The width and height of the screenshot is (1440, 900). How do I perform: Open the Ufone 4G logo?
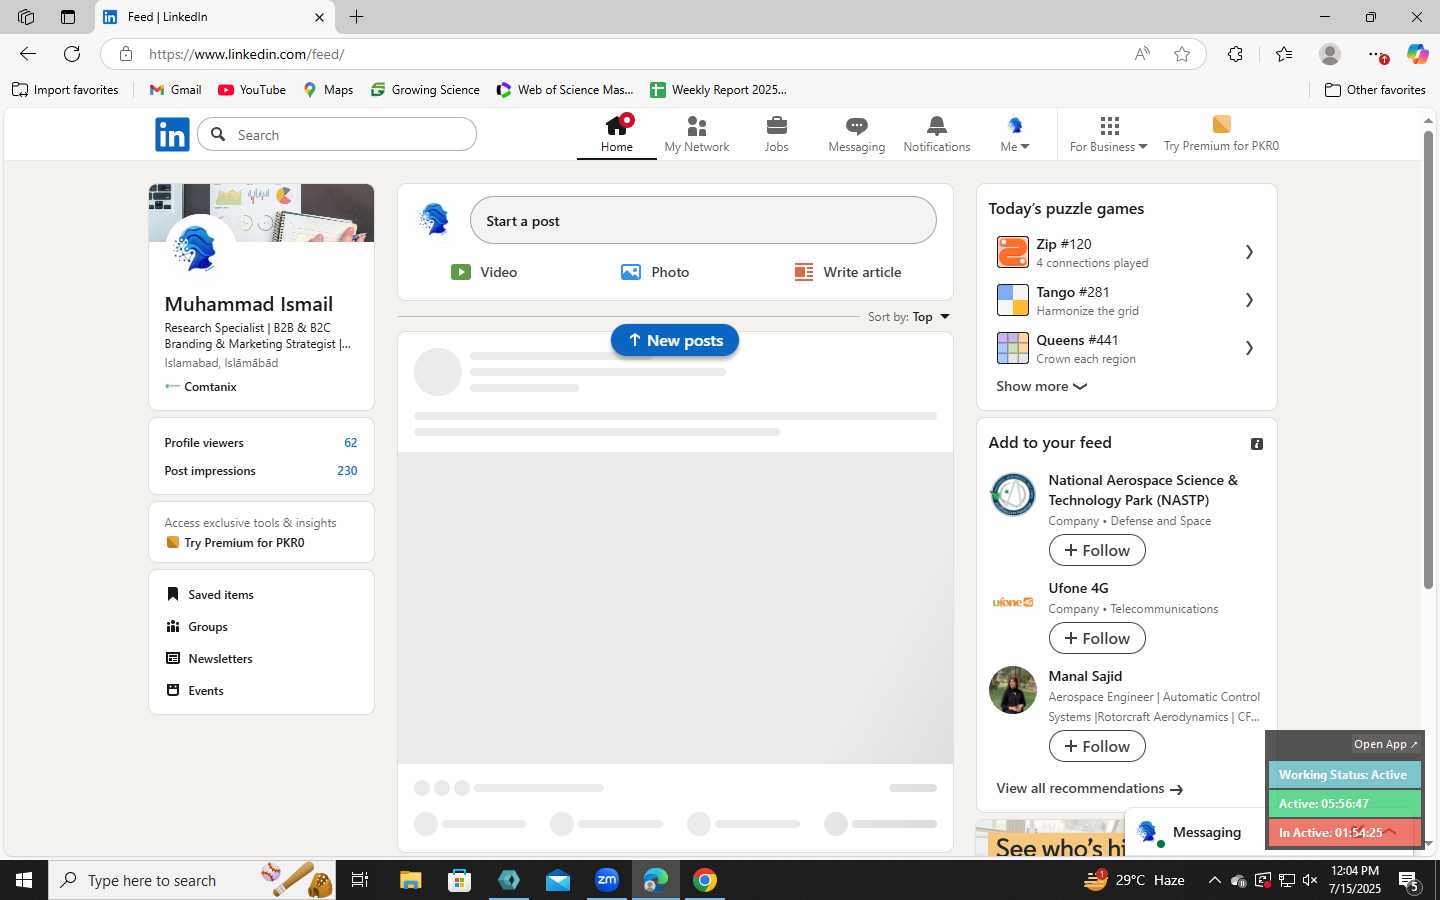pos(1013,602)
